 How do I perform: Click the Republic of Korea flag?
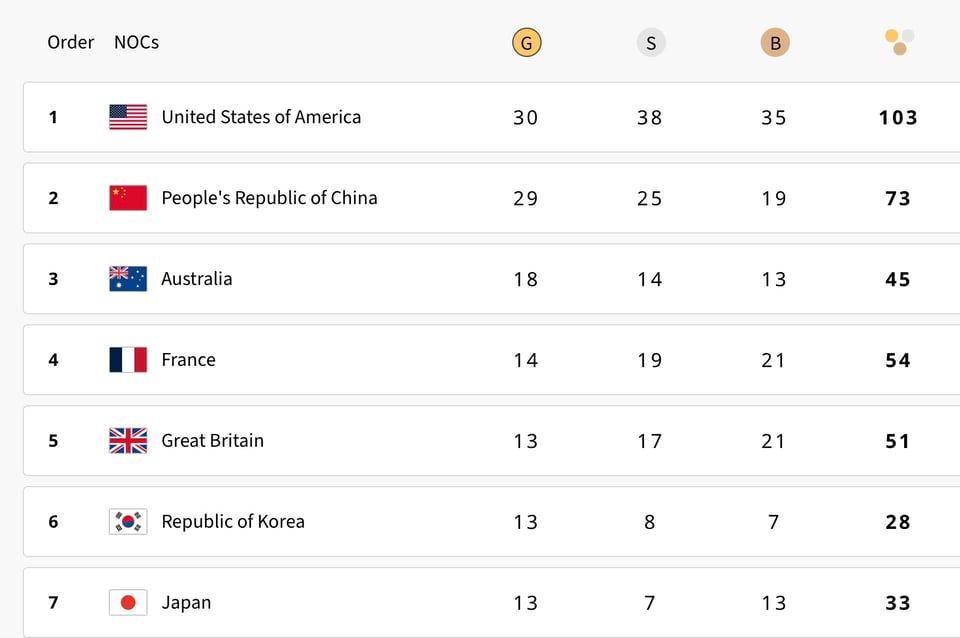click(x=128, y=522)
